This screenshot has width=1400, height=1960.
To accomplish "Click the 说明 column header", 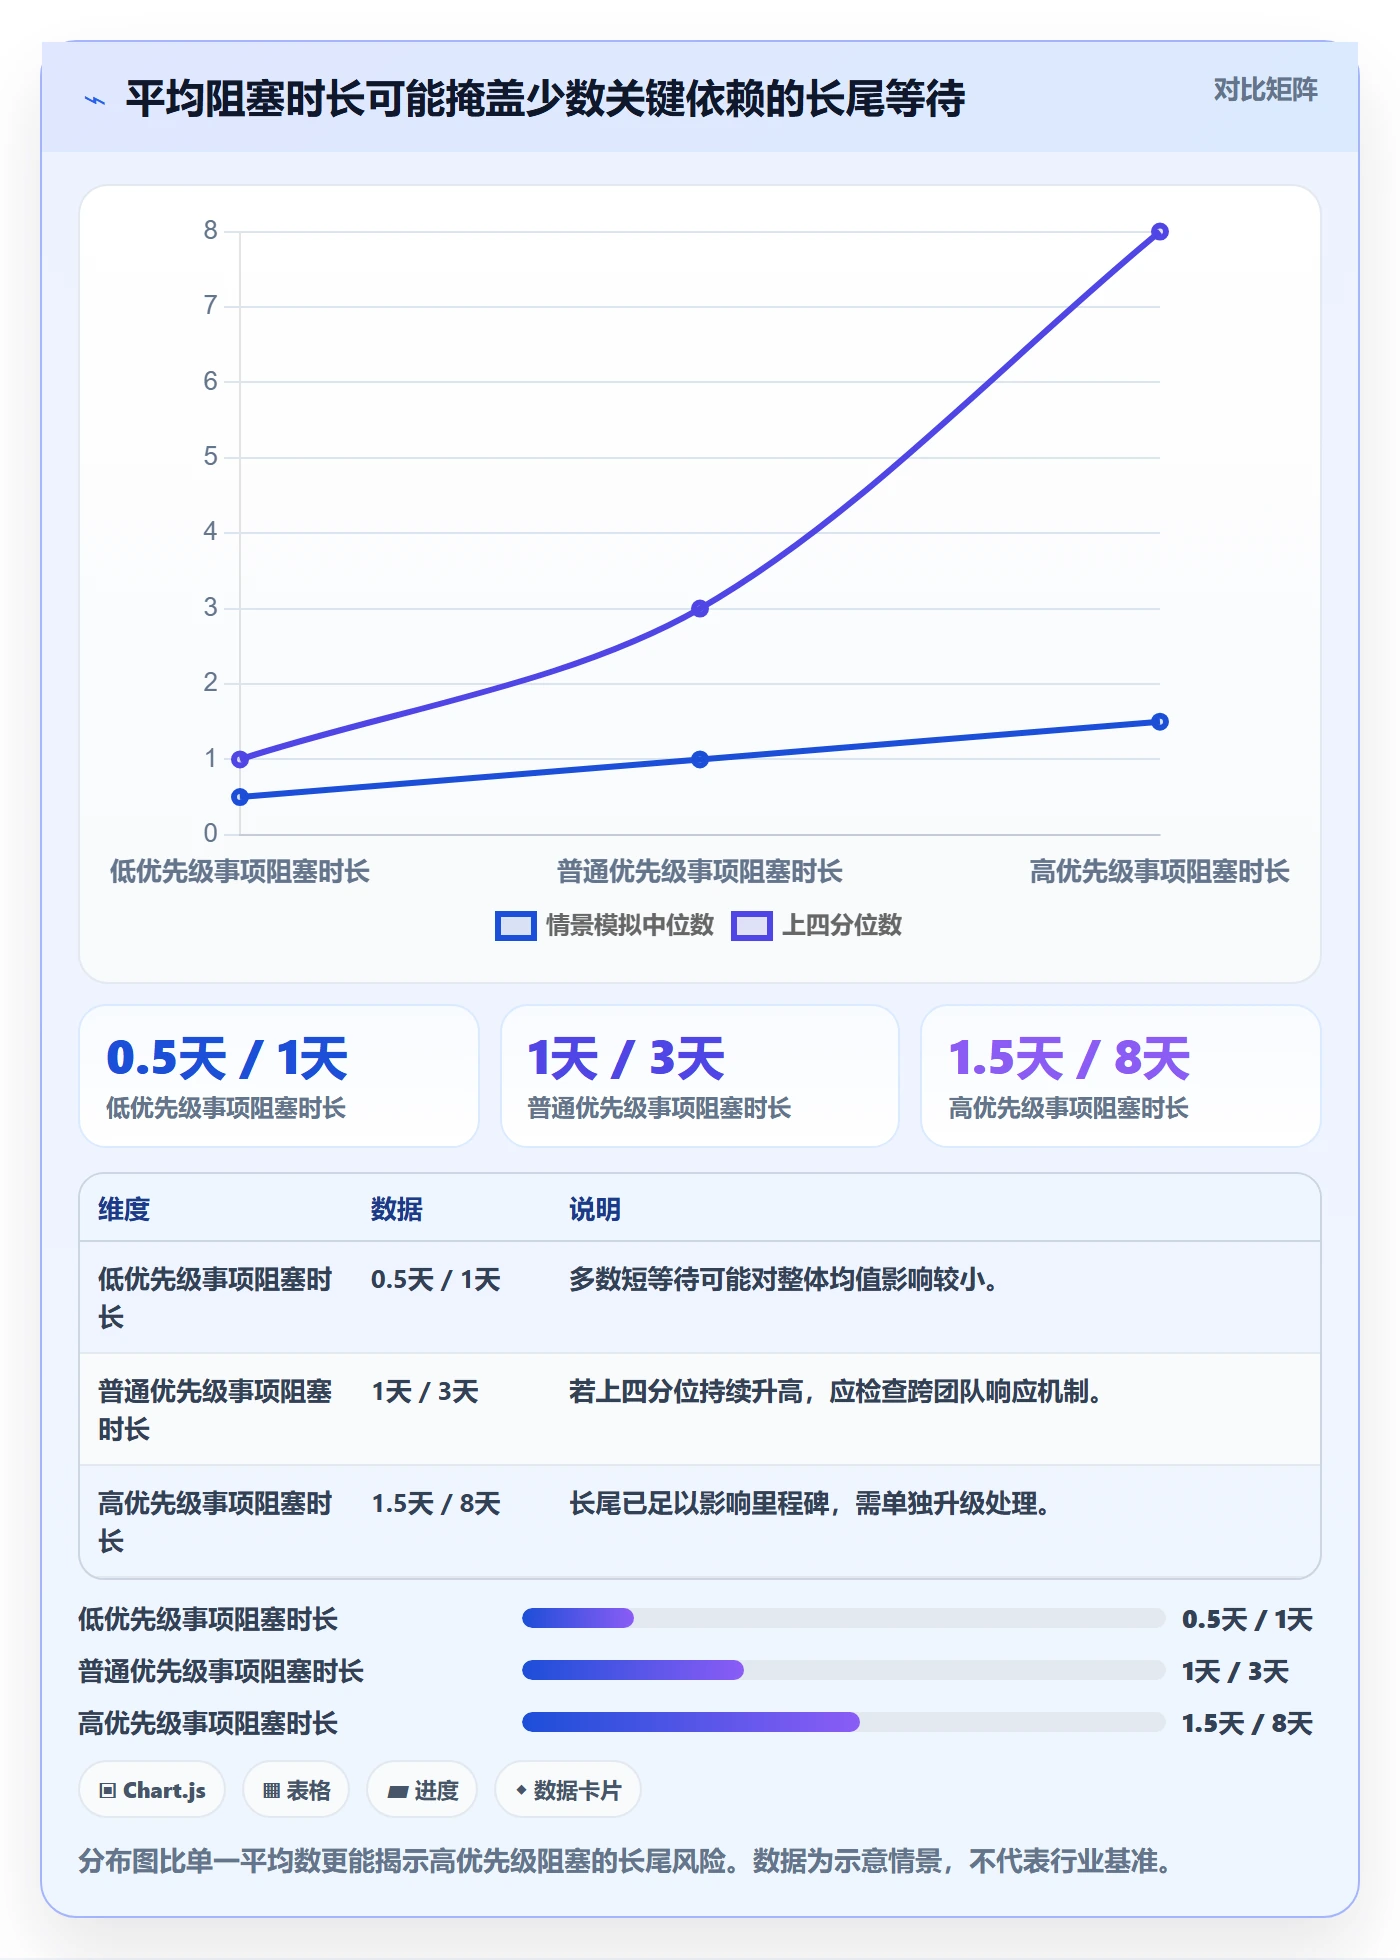I will (x=595, y=1209).
